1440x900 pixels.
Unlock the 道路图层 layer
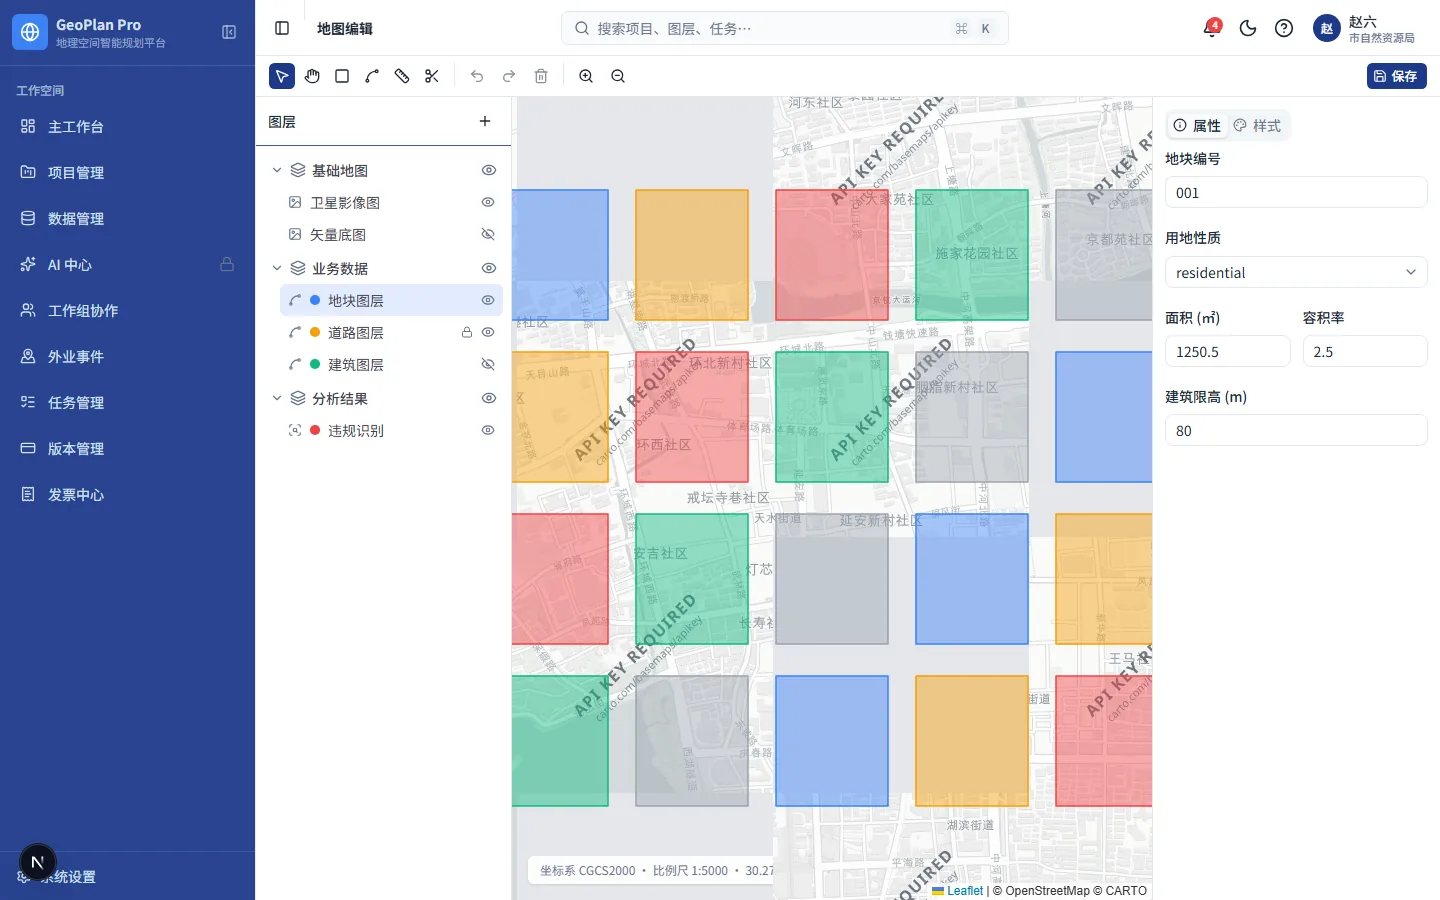pyautogui.click(x=466, y=333)
